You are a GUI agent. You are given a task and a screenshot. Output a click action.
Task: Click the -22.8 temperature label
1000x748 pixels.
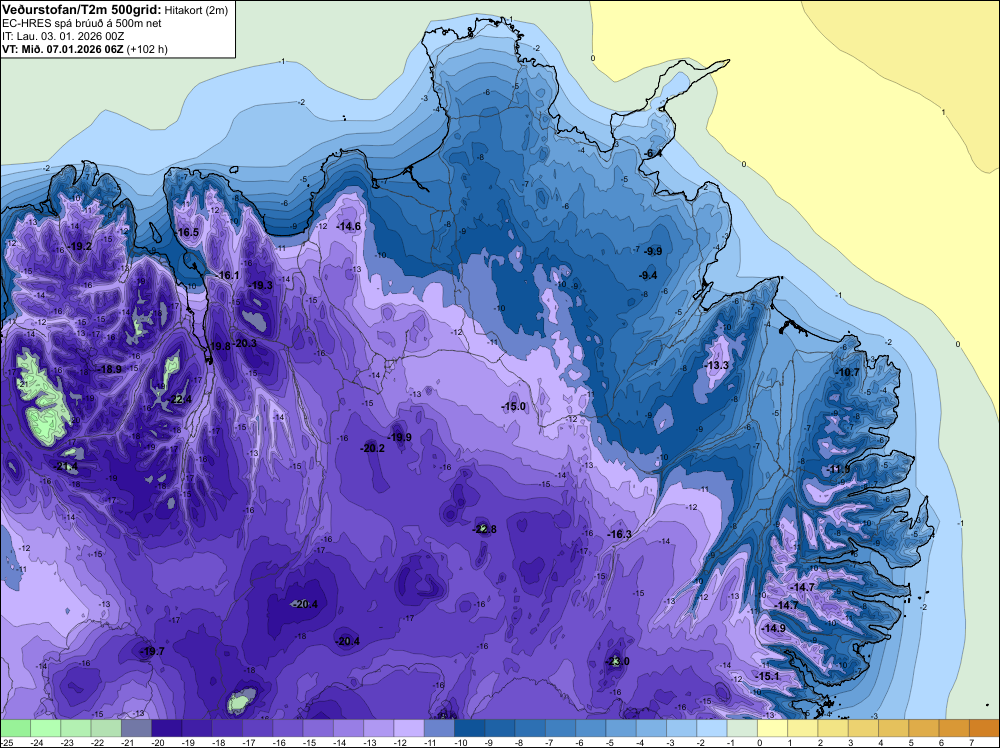coord(485,529)
